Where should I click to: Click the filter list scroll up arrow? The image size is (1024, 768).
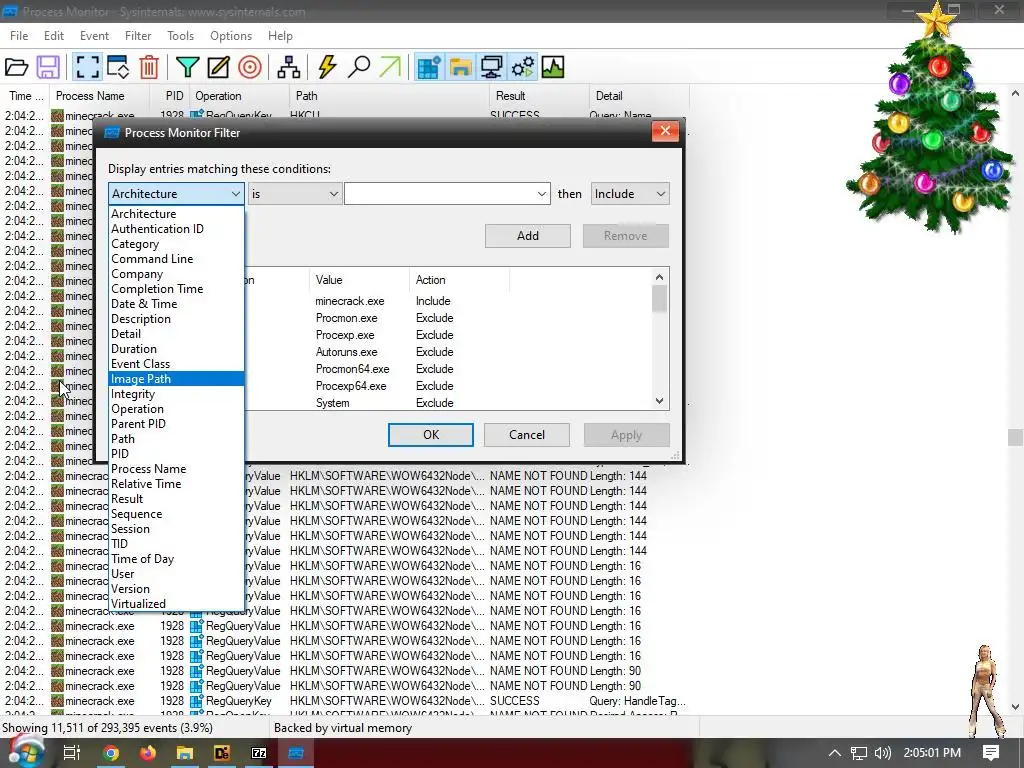[x=660, y=278]
